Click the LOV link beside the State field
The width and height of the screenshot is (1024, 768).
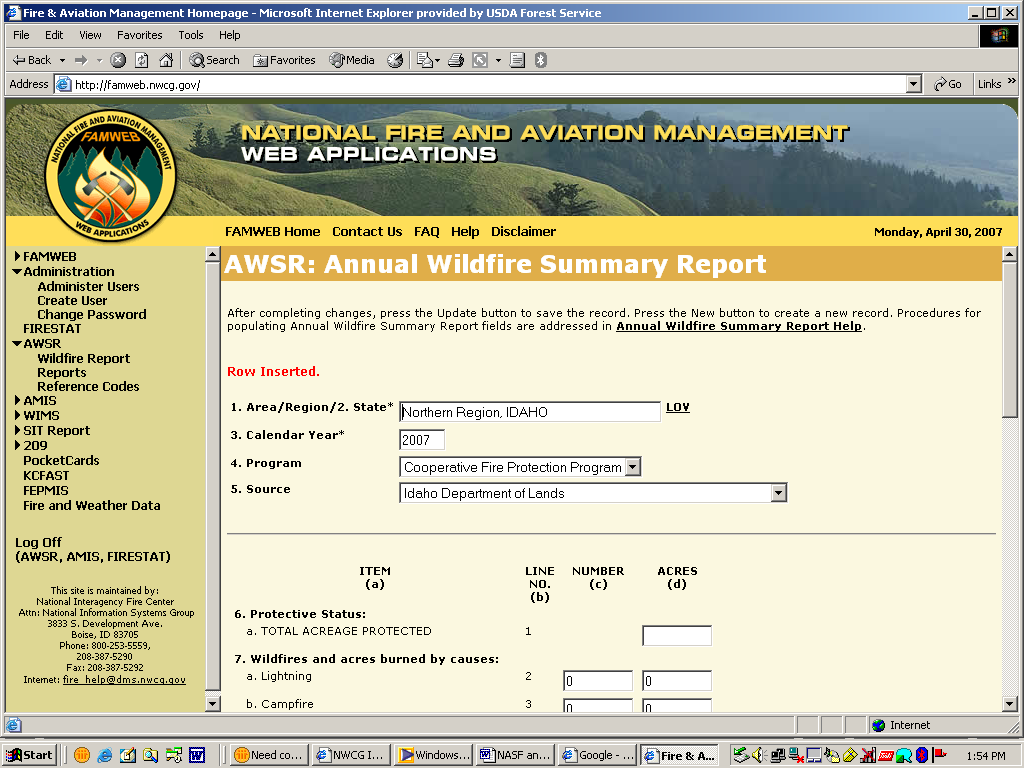coord(677,407)
